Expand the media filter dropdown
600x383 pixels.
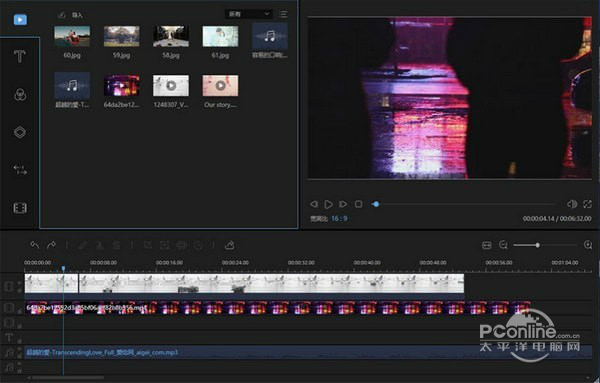coord(249,14)
